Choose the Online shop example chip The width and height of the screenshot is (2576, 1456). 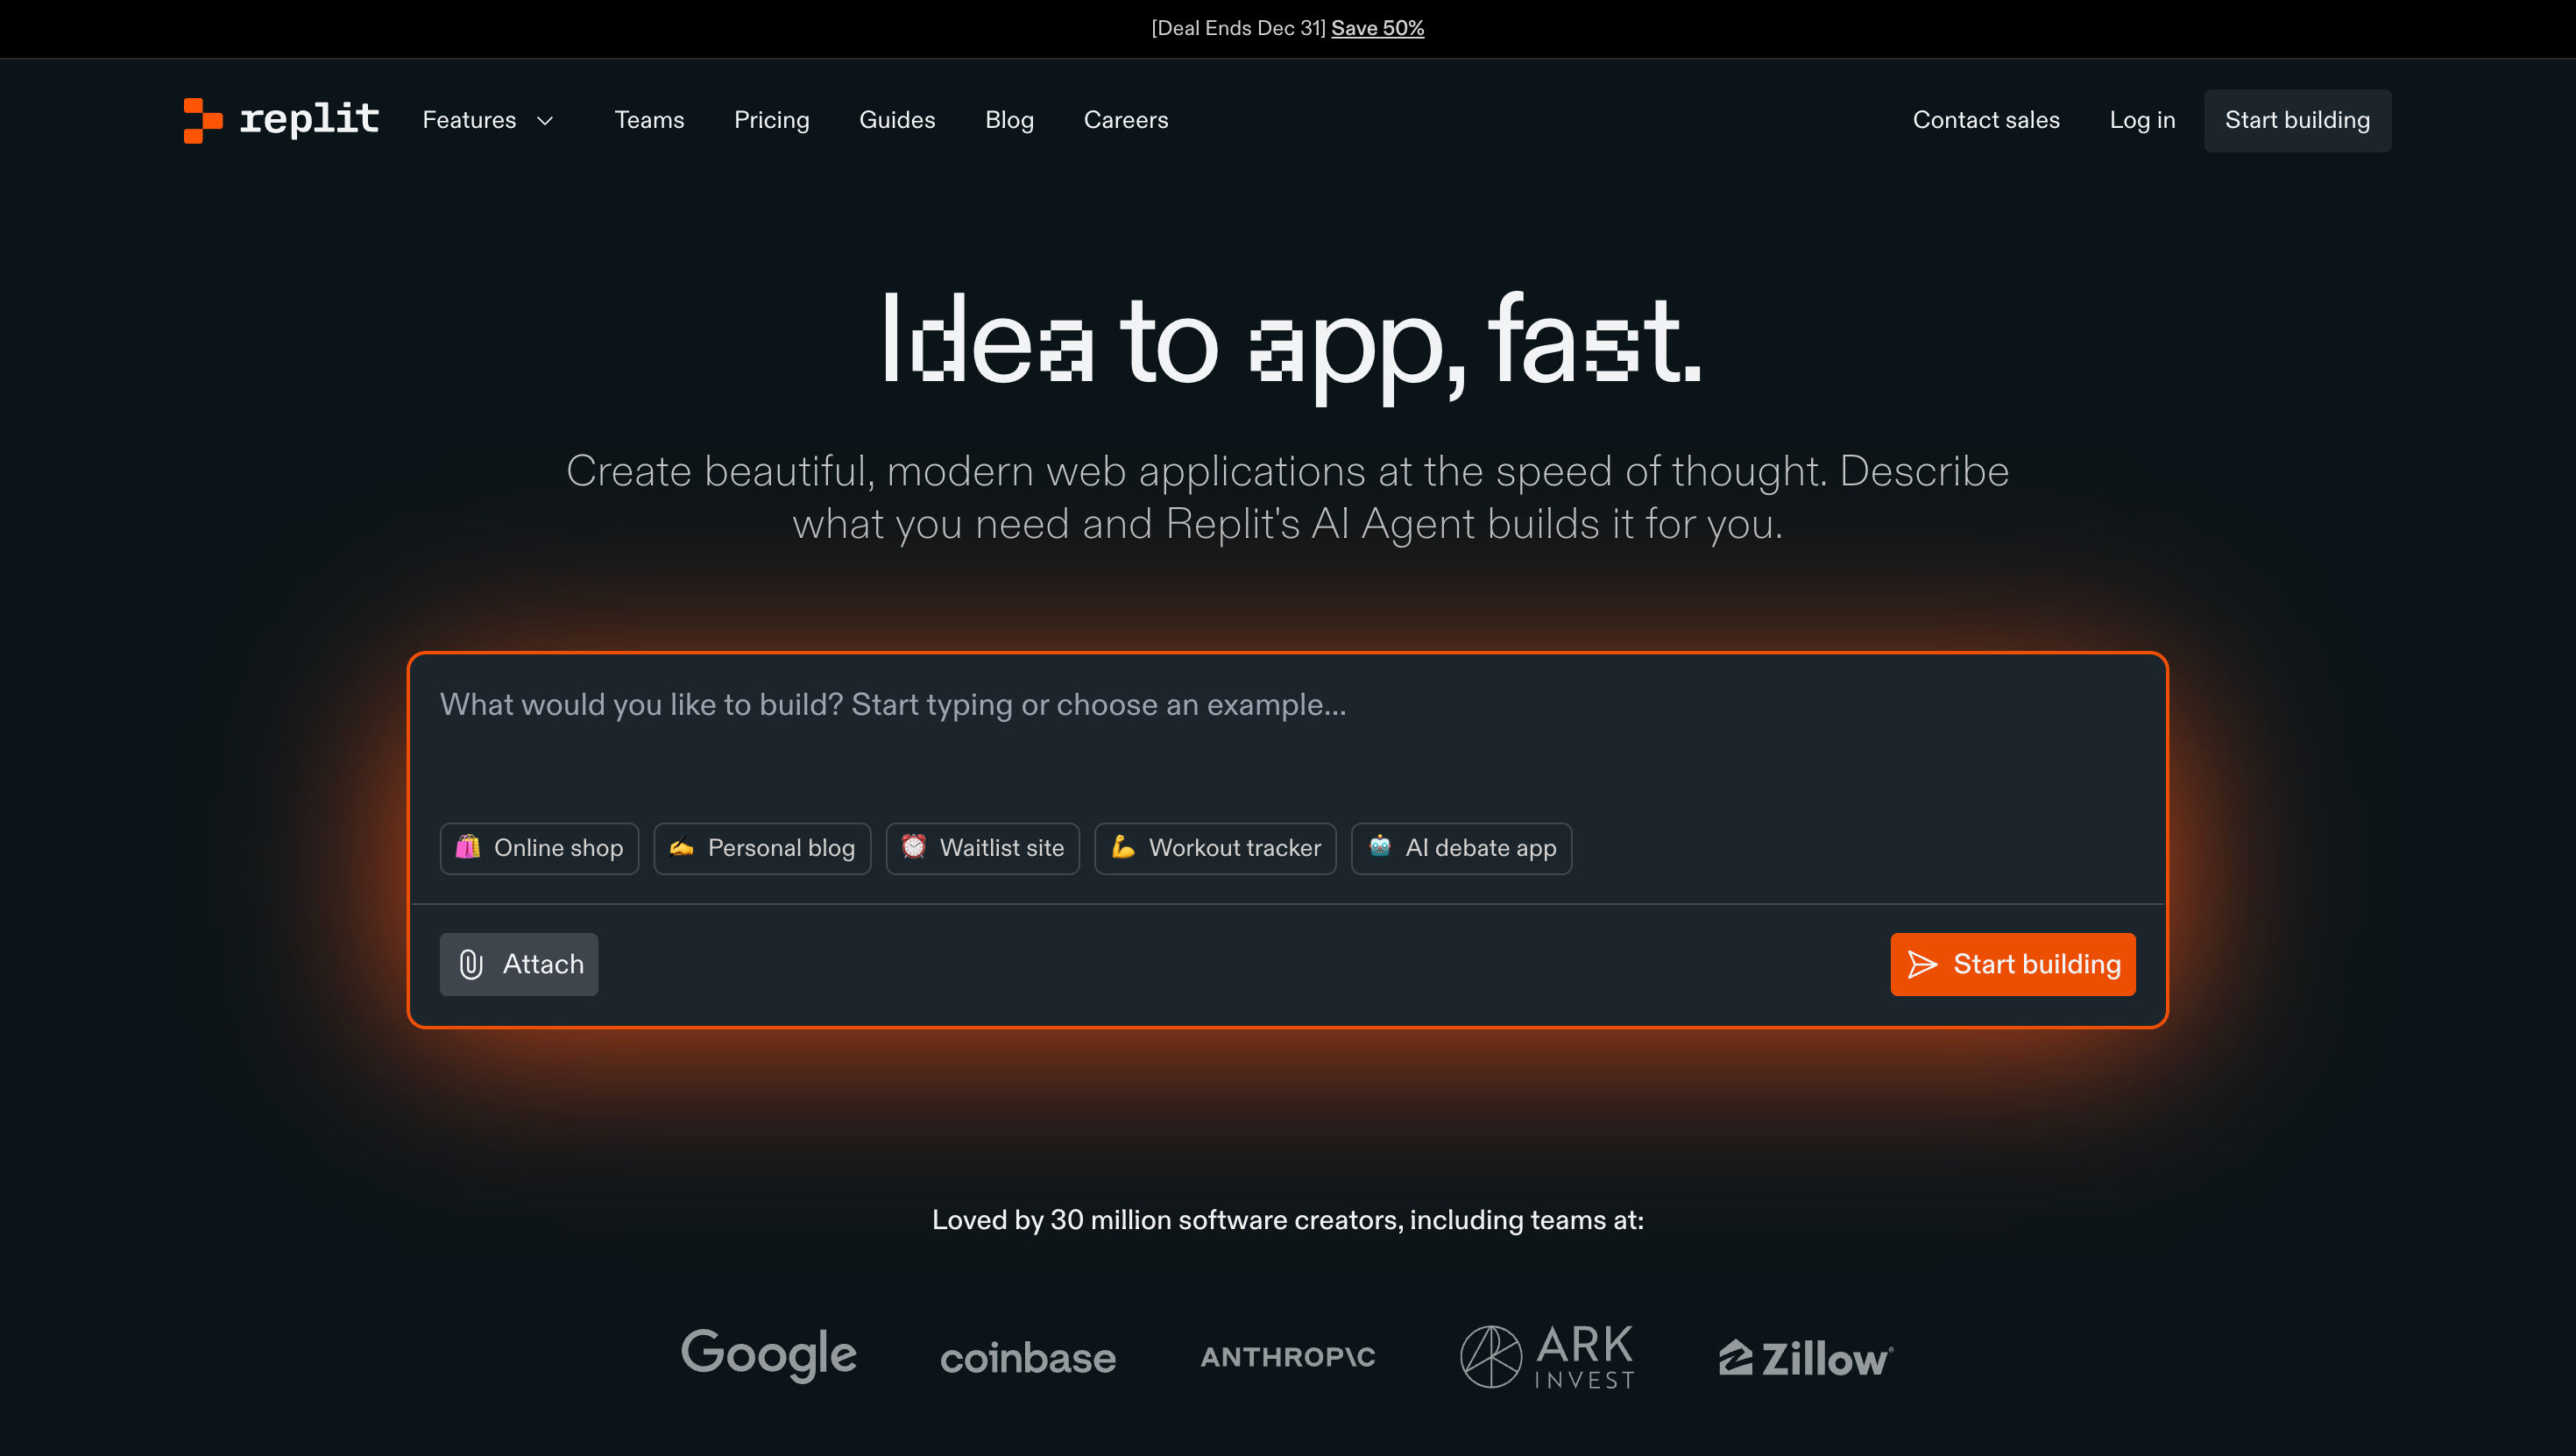(539, 848)
